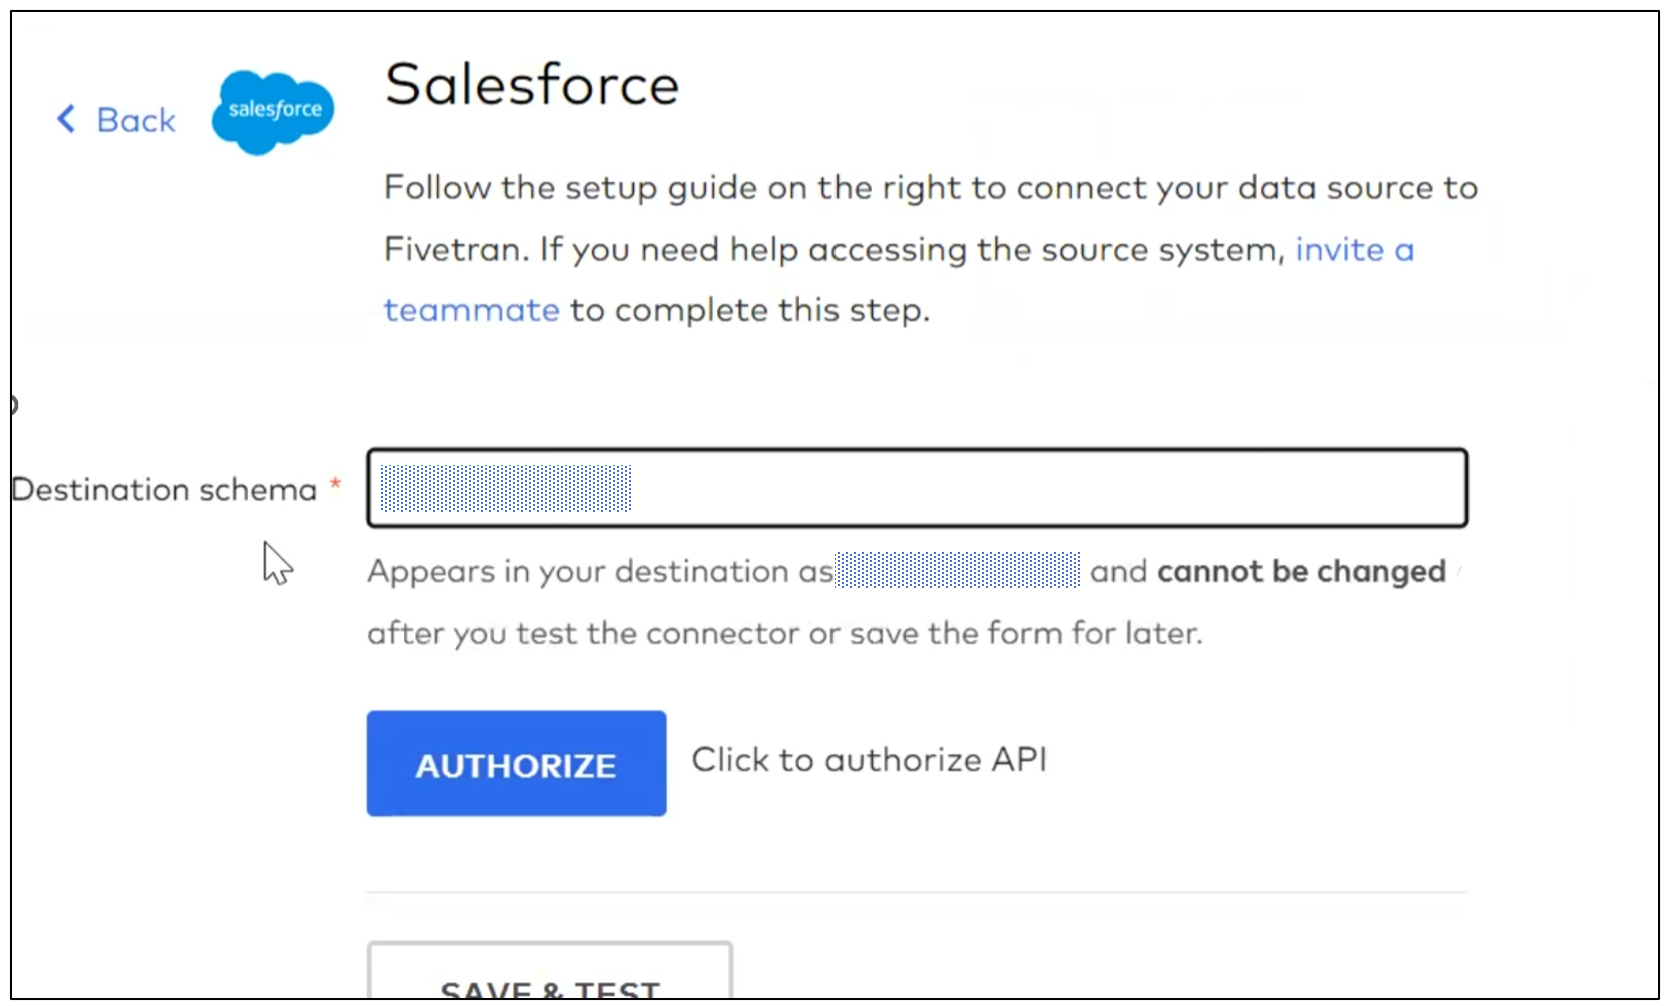Click the Salesforce cloud logo
The height and width of the screenshot is (1006, 1670).
click(273, 112)
